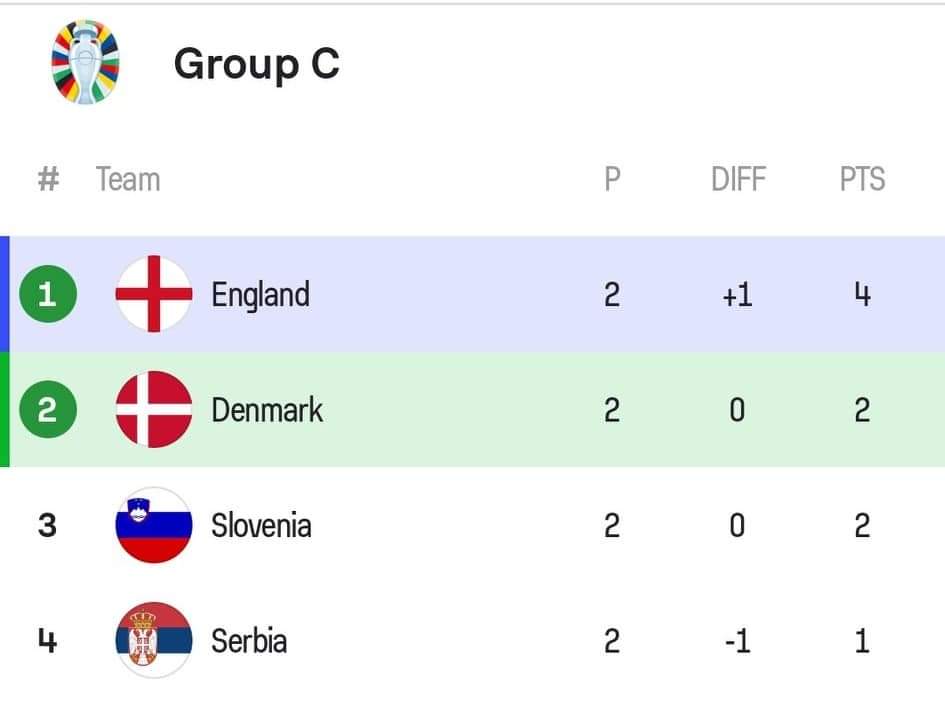Sort by the PTS column header
Viewport: 945px width, 712px height.
862,180
